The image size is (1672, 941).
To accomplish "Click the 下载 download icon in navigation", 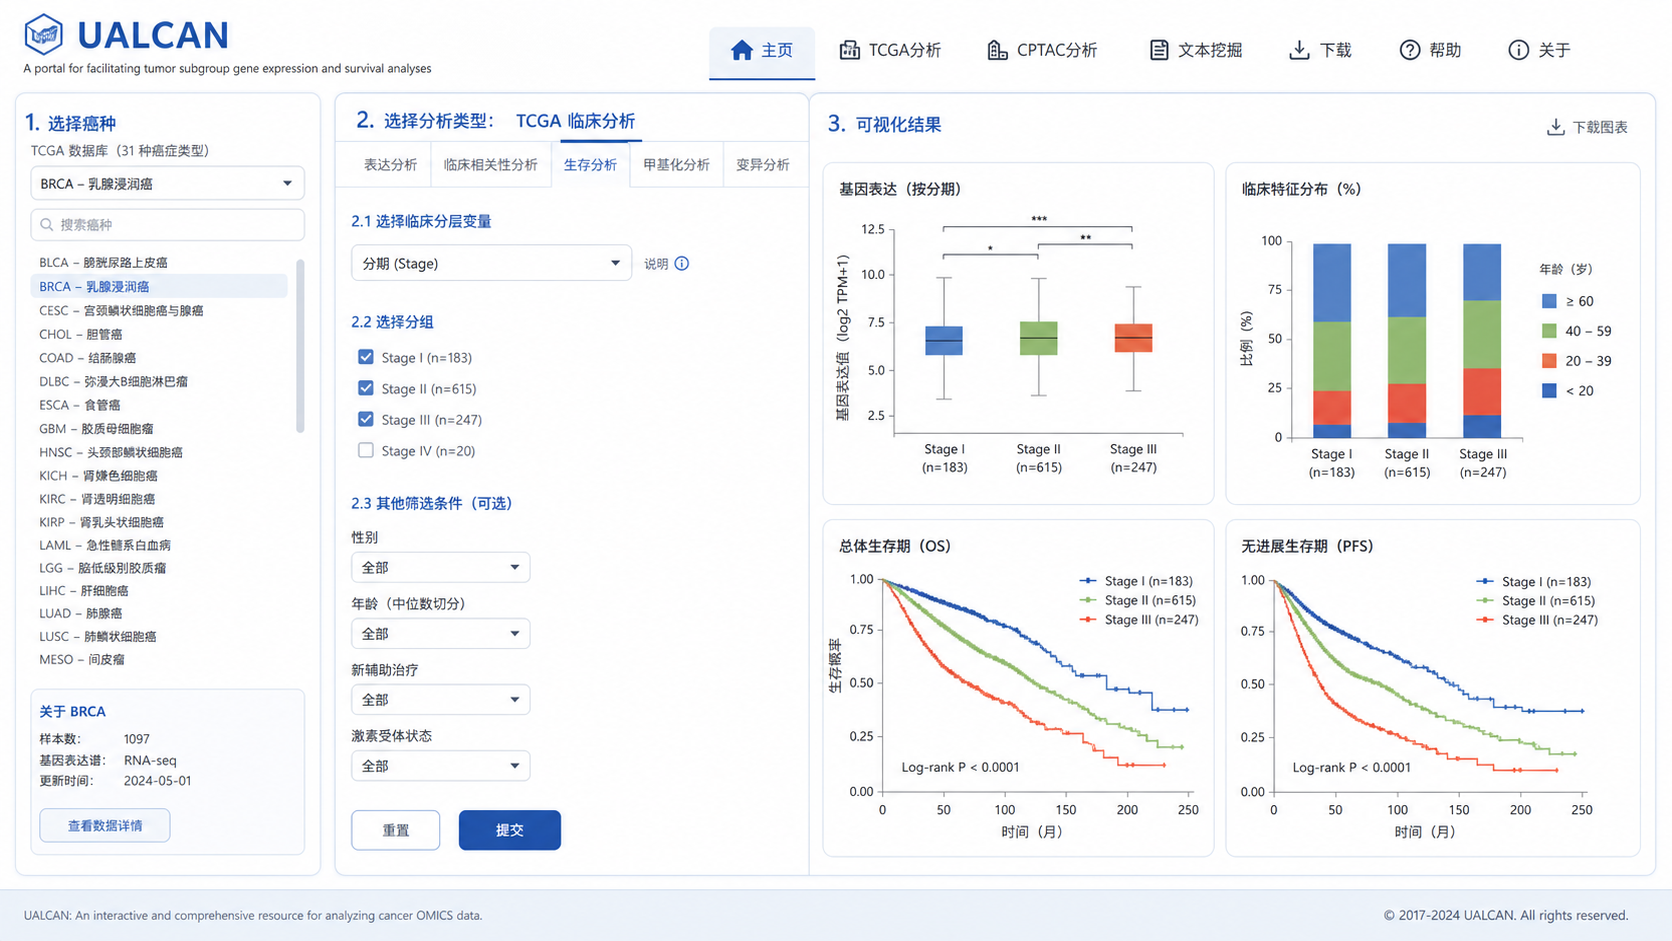I will click(1299, 50).
